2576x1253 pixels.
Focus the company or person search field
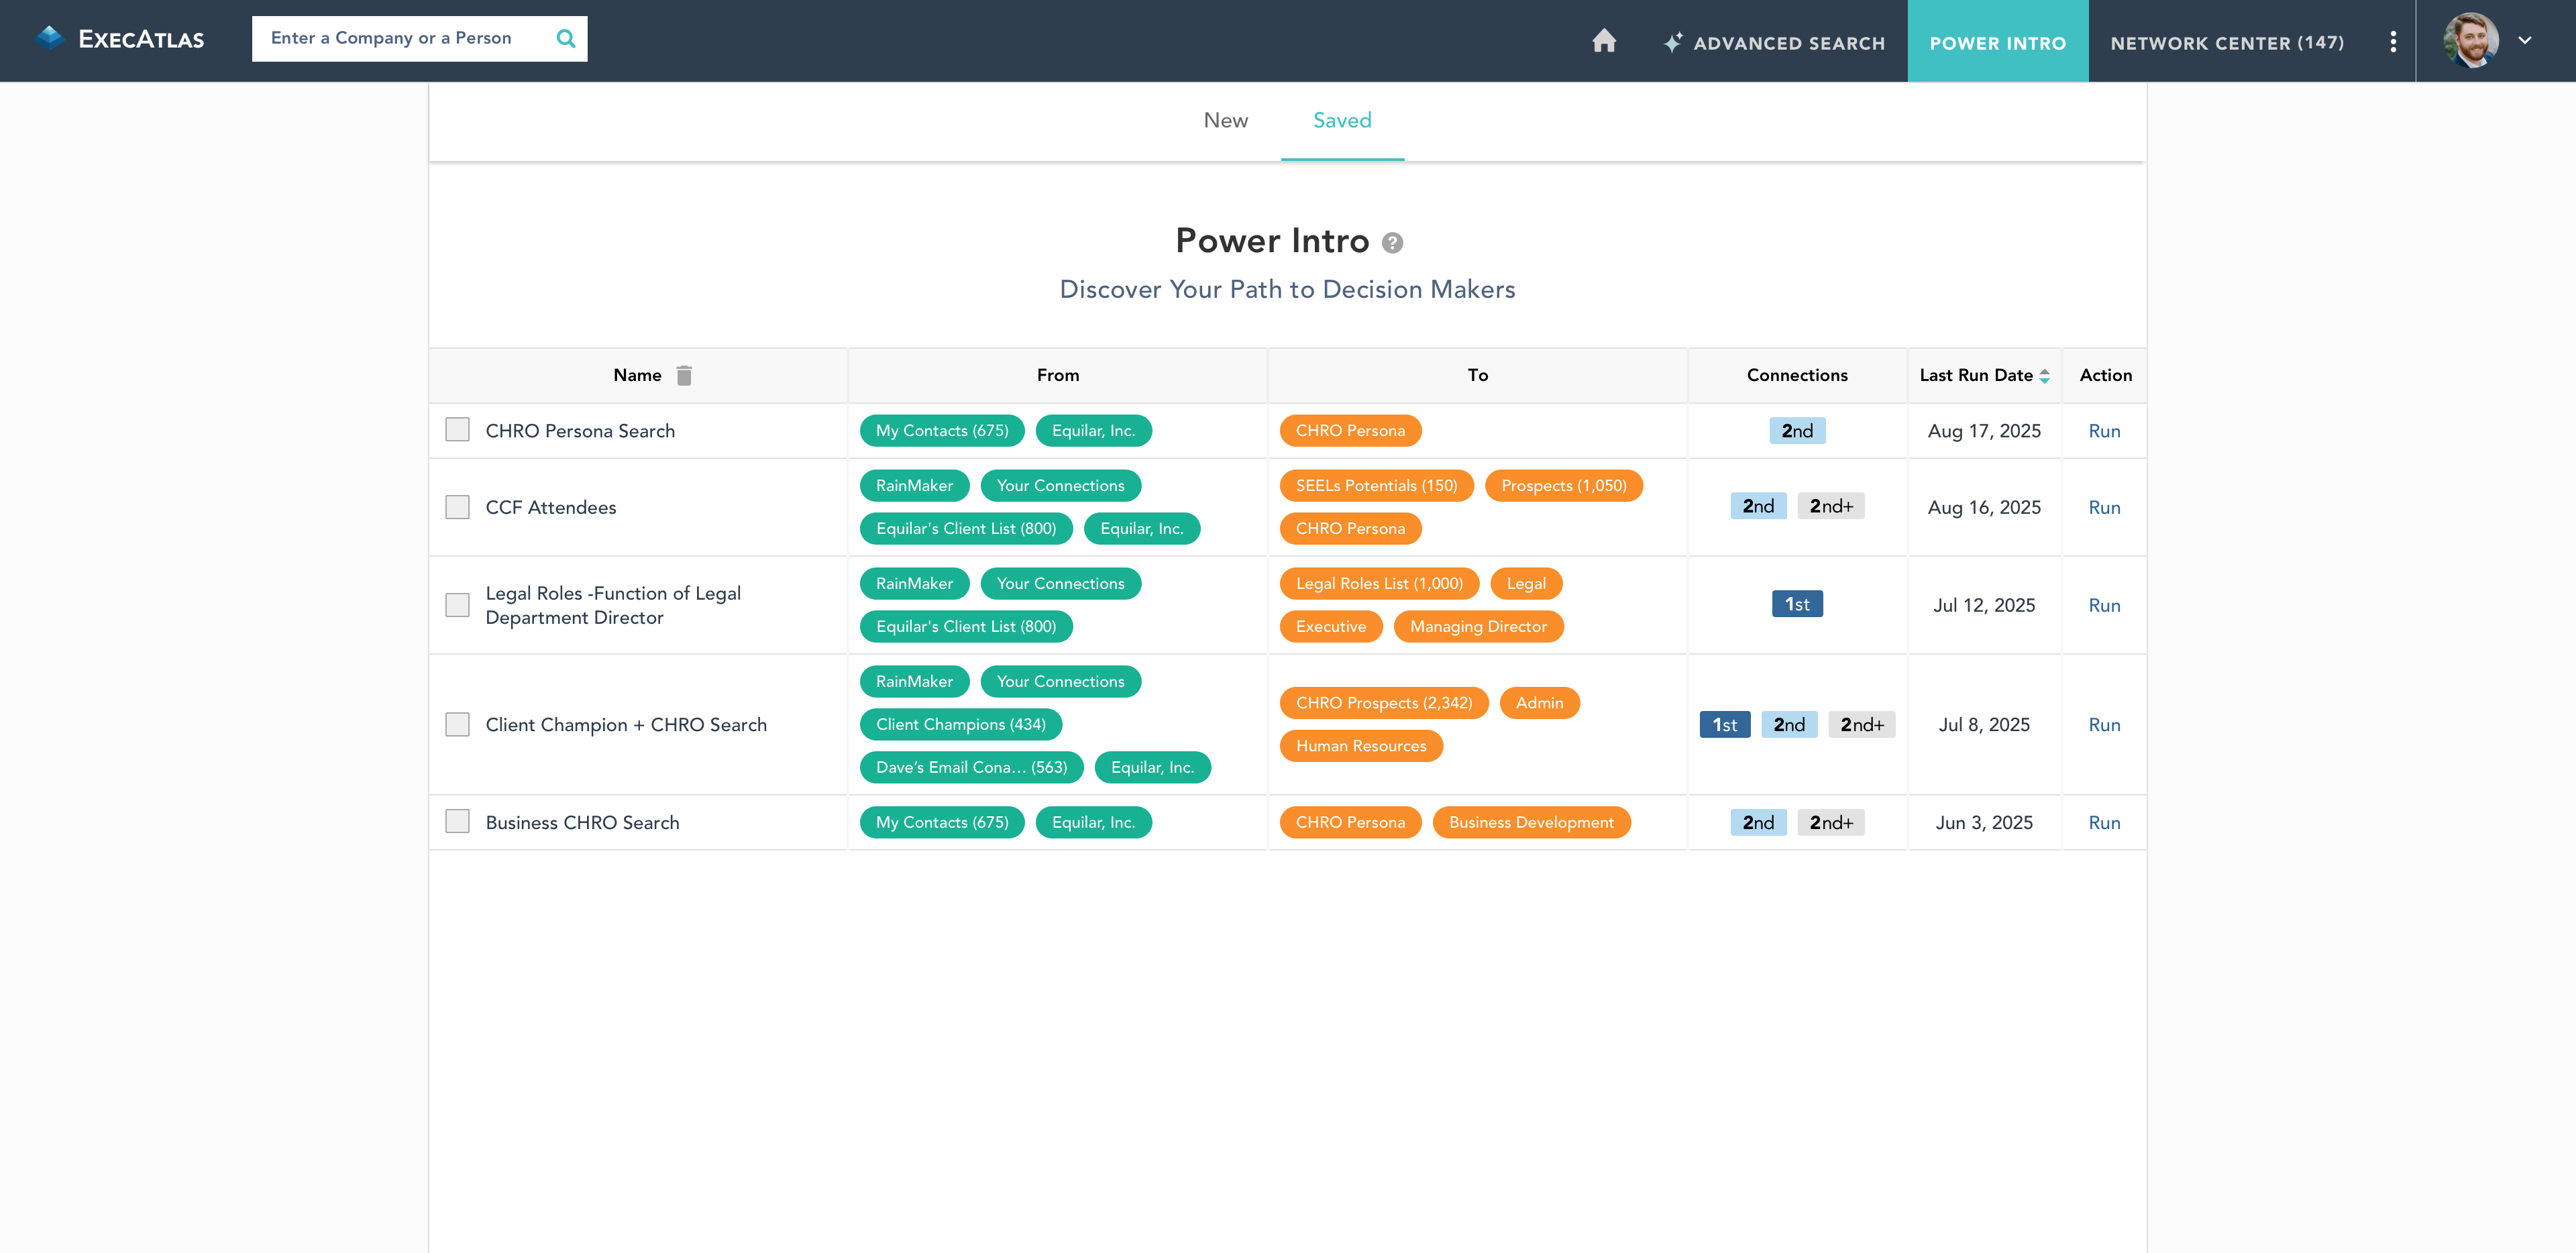coord(400,39)
